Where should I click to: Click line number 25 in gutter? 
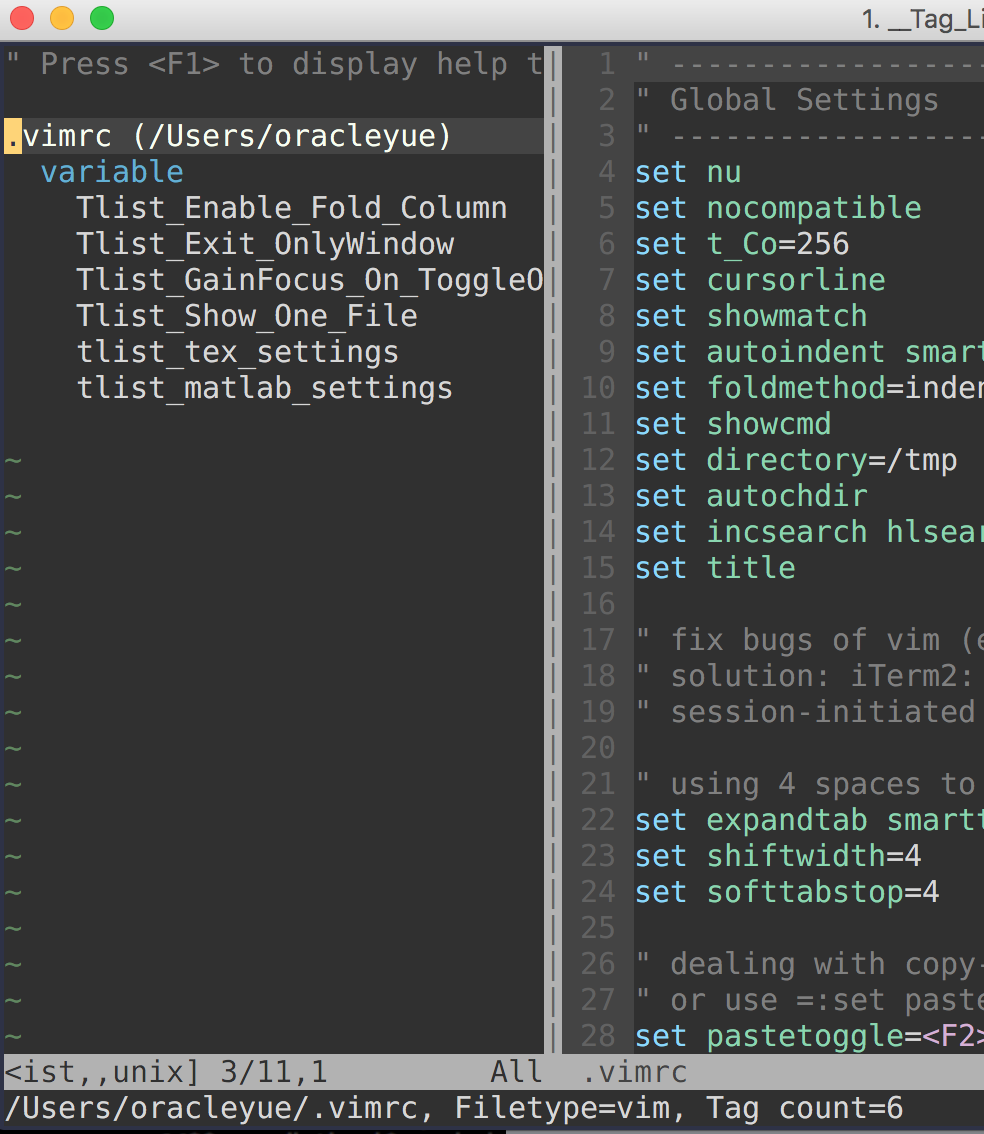click(x=598, y=928)
